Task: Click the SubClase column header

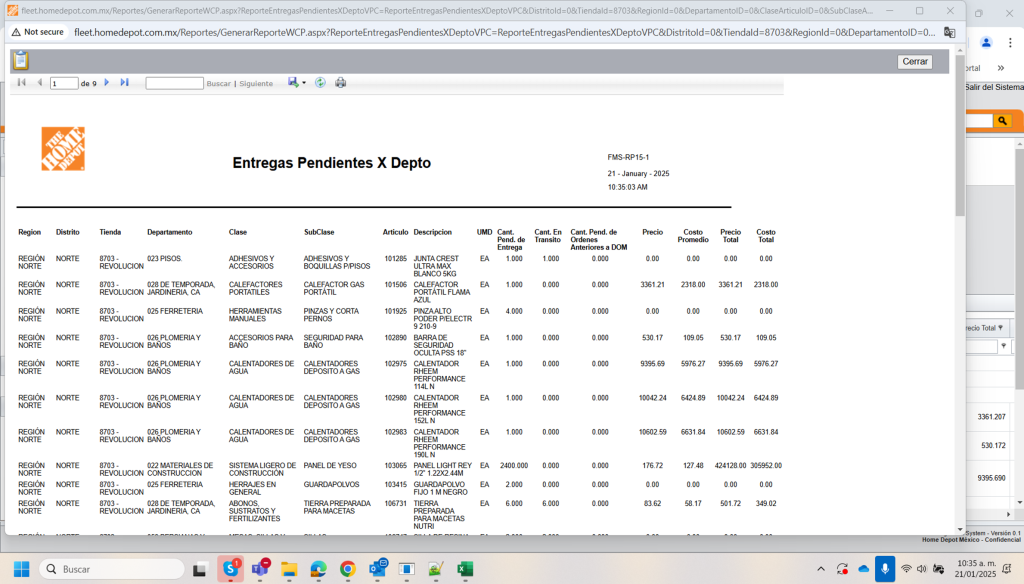Action: click(x=319, y=232)
